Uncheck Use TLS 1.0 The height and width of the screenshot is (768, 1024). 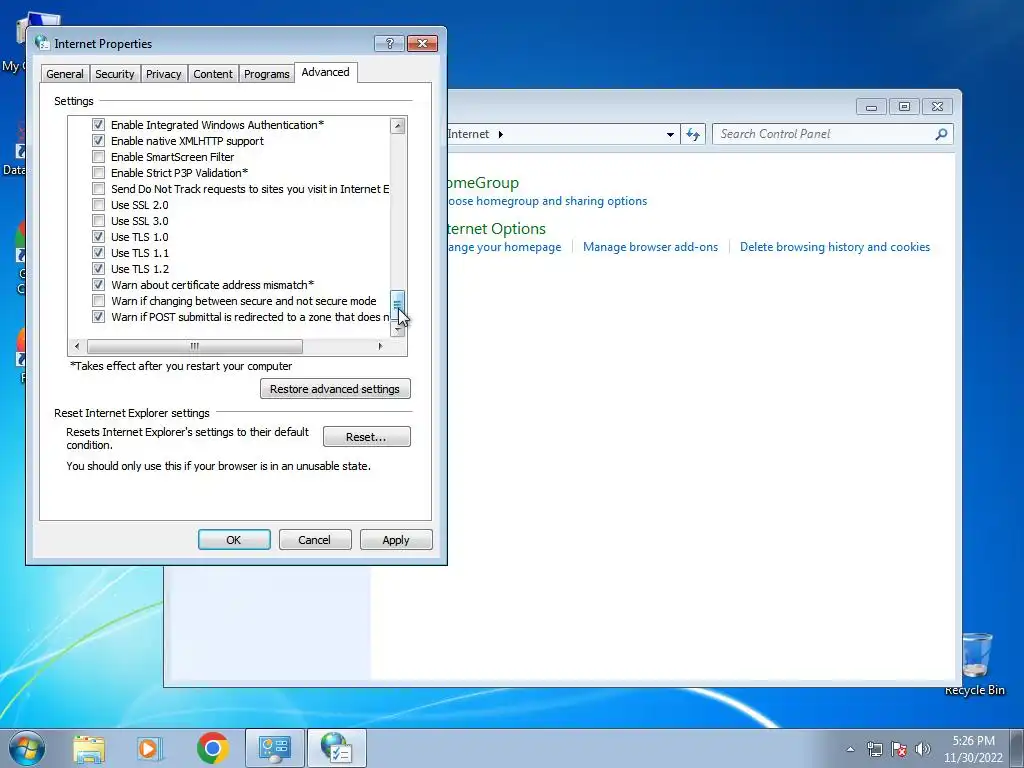coord(98,237)
